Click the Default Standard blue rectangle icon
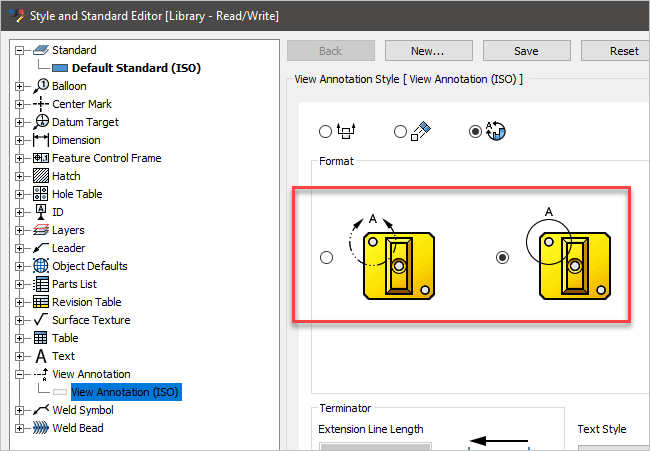Viewport: 650px width, 451px height. (x=60, y=68)
